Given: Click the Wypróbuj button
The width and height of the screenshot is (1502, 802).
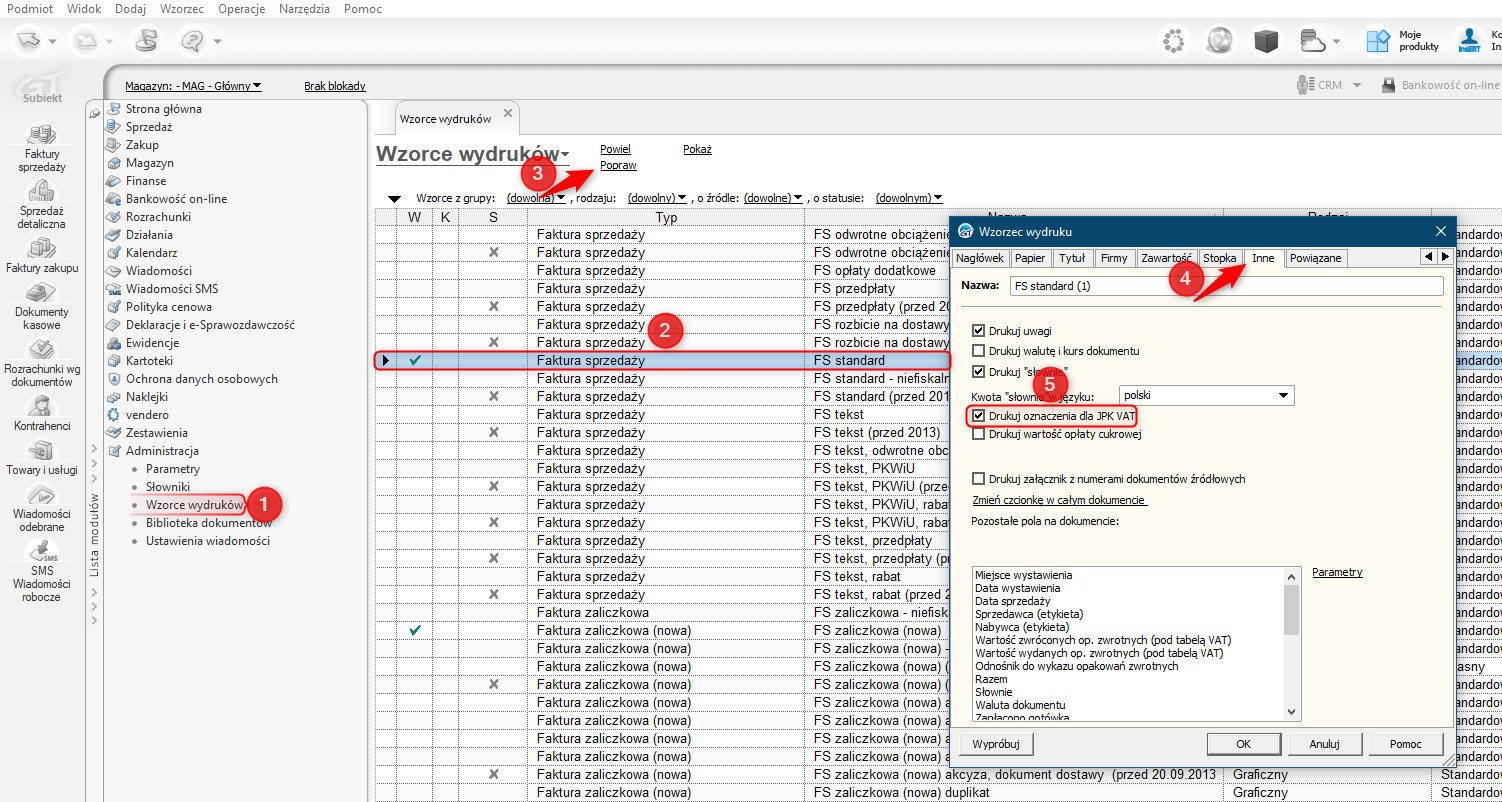Looking at the screenshot, I should point(995,744).
